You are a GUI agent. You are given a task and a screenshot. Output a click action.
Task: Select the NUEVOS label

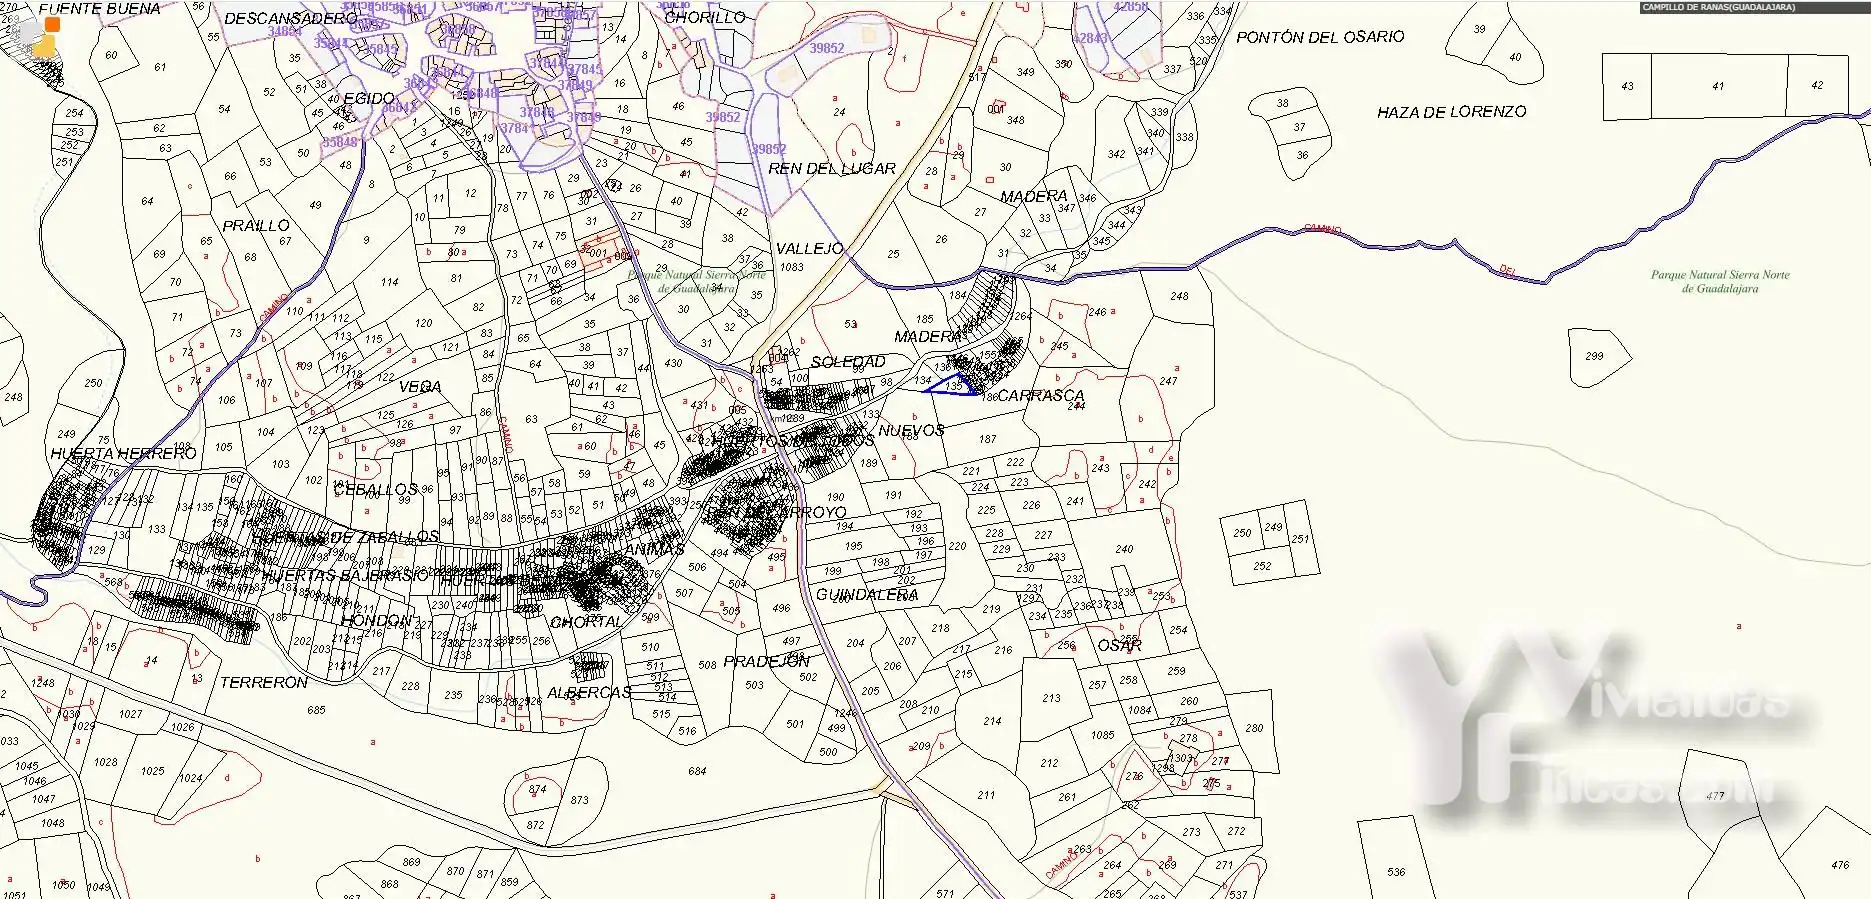(912, 431)
